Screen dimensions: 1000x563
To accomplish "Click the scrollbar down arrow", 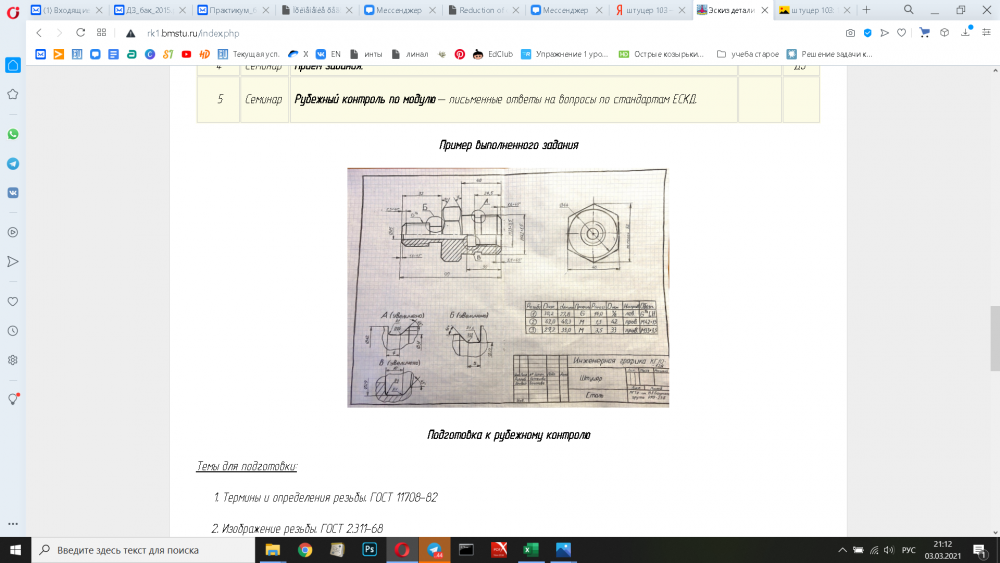I will point(995,532).
